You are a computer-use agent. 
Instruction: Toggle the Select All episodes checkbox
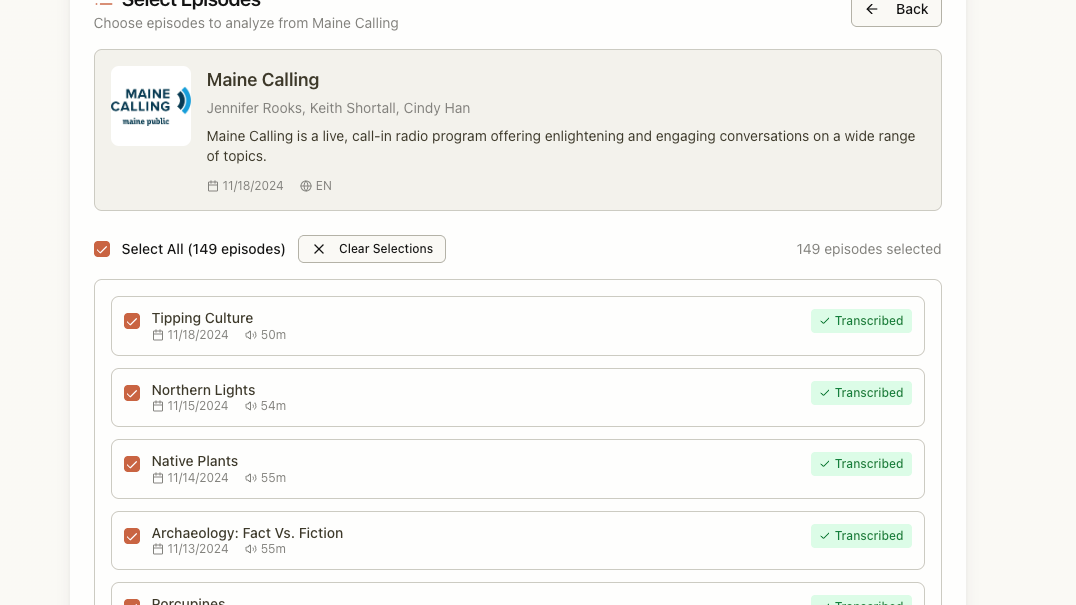(x=102, y=249)
